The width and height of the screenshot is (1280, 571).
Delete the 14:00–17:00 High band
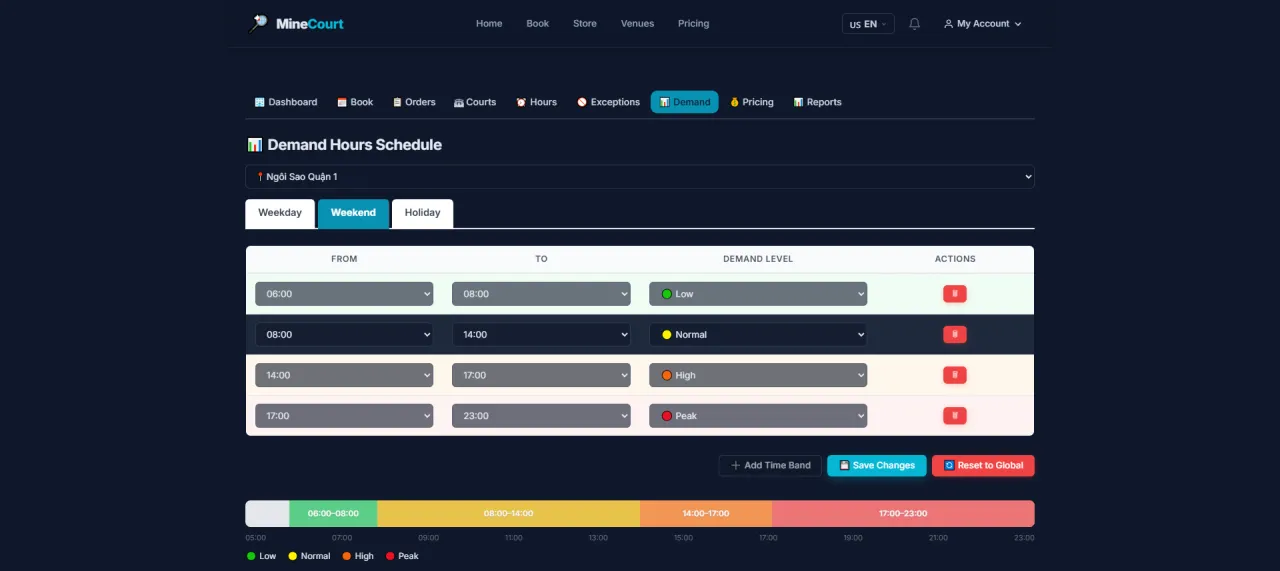click(955, 375)
